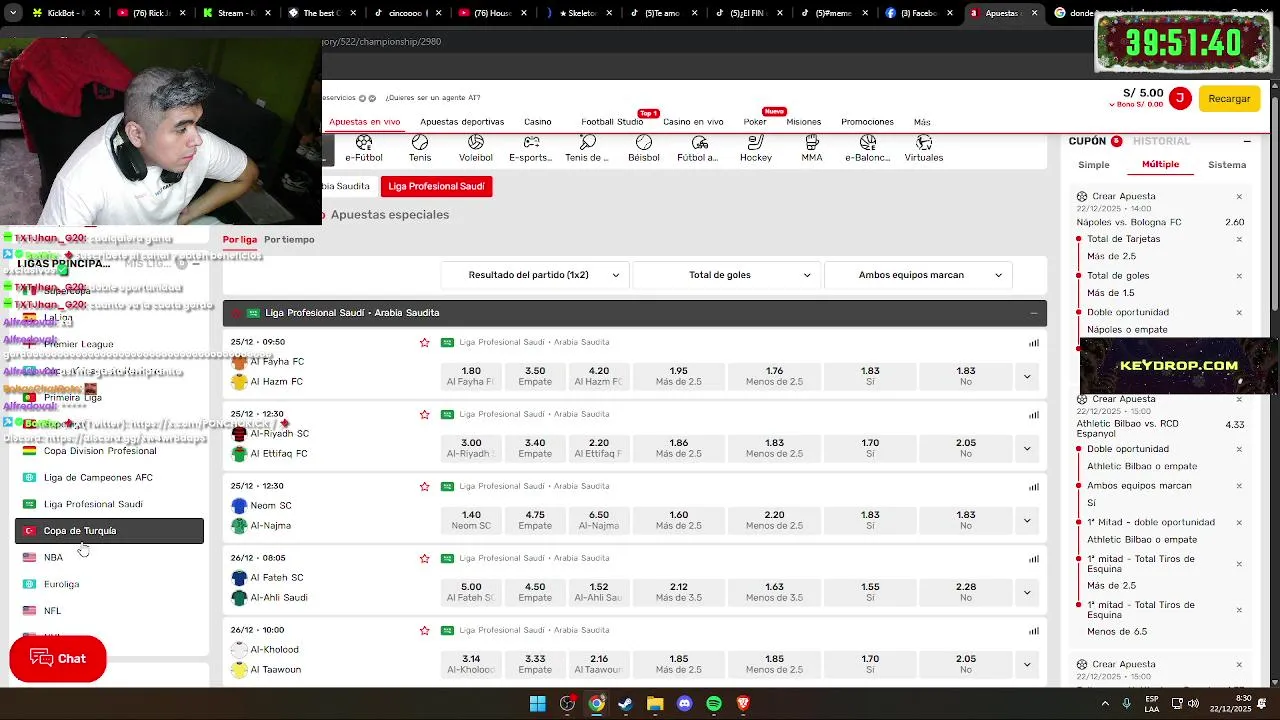Favorite the Al Fateh SC match star
This screenshot has width=1280, height=720.
pyautogui.click(x=425, y=558)
